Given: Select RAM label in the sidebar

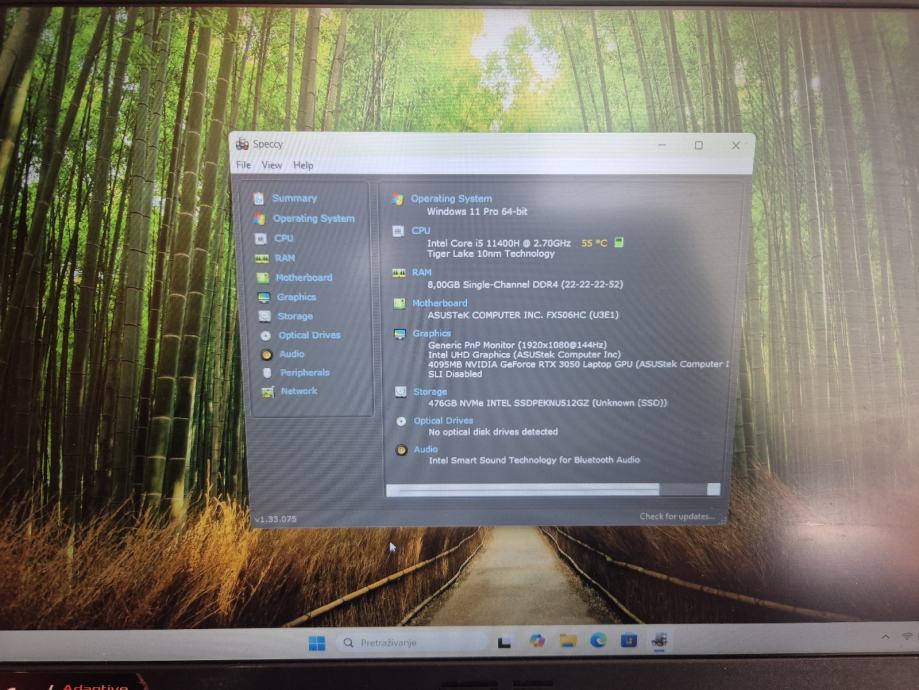Looking at the screenshot, I should [x=285, y=258].
